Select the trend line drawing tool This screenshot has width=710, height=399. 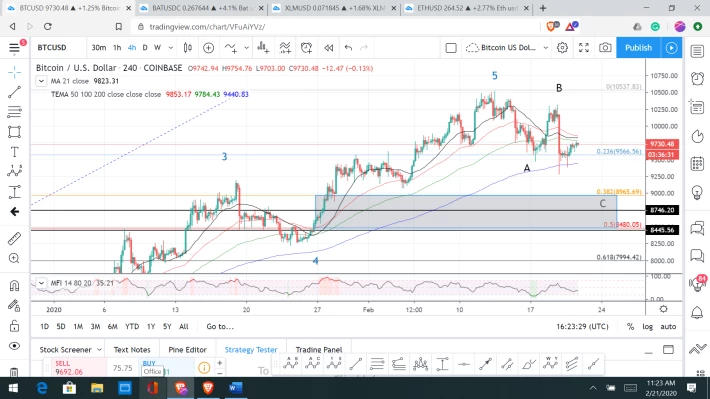point(14,92)
